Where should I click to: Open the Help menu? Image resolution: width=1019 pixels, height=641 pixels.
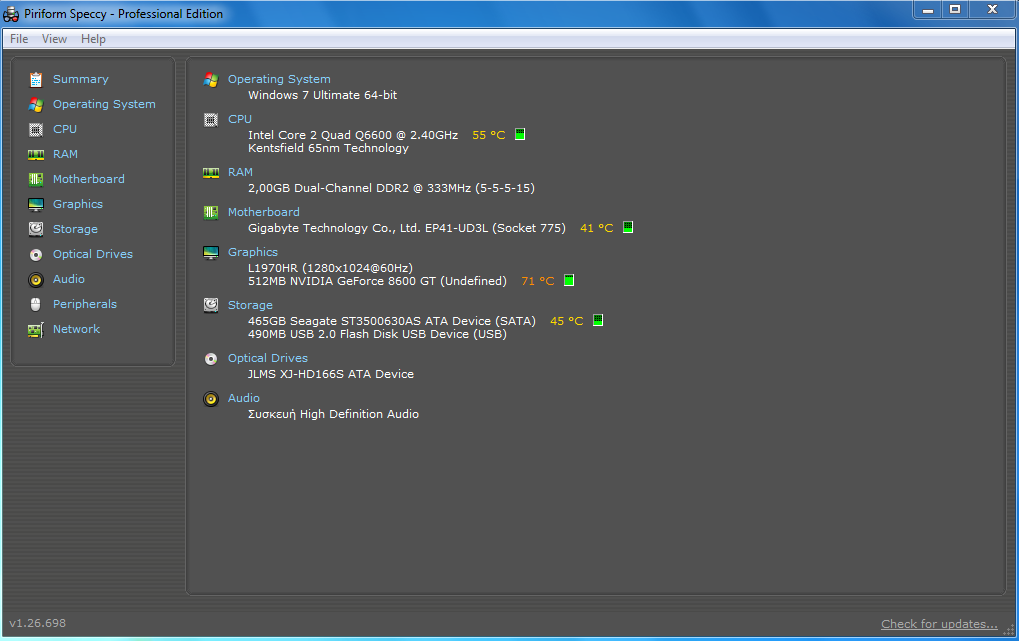click(x=94, y=39)
